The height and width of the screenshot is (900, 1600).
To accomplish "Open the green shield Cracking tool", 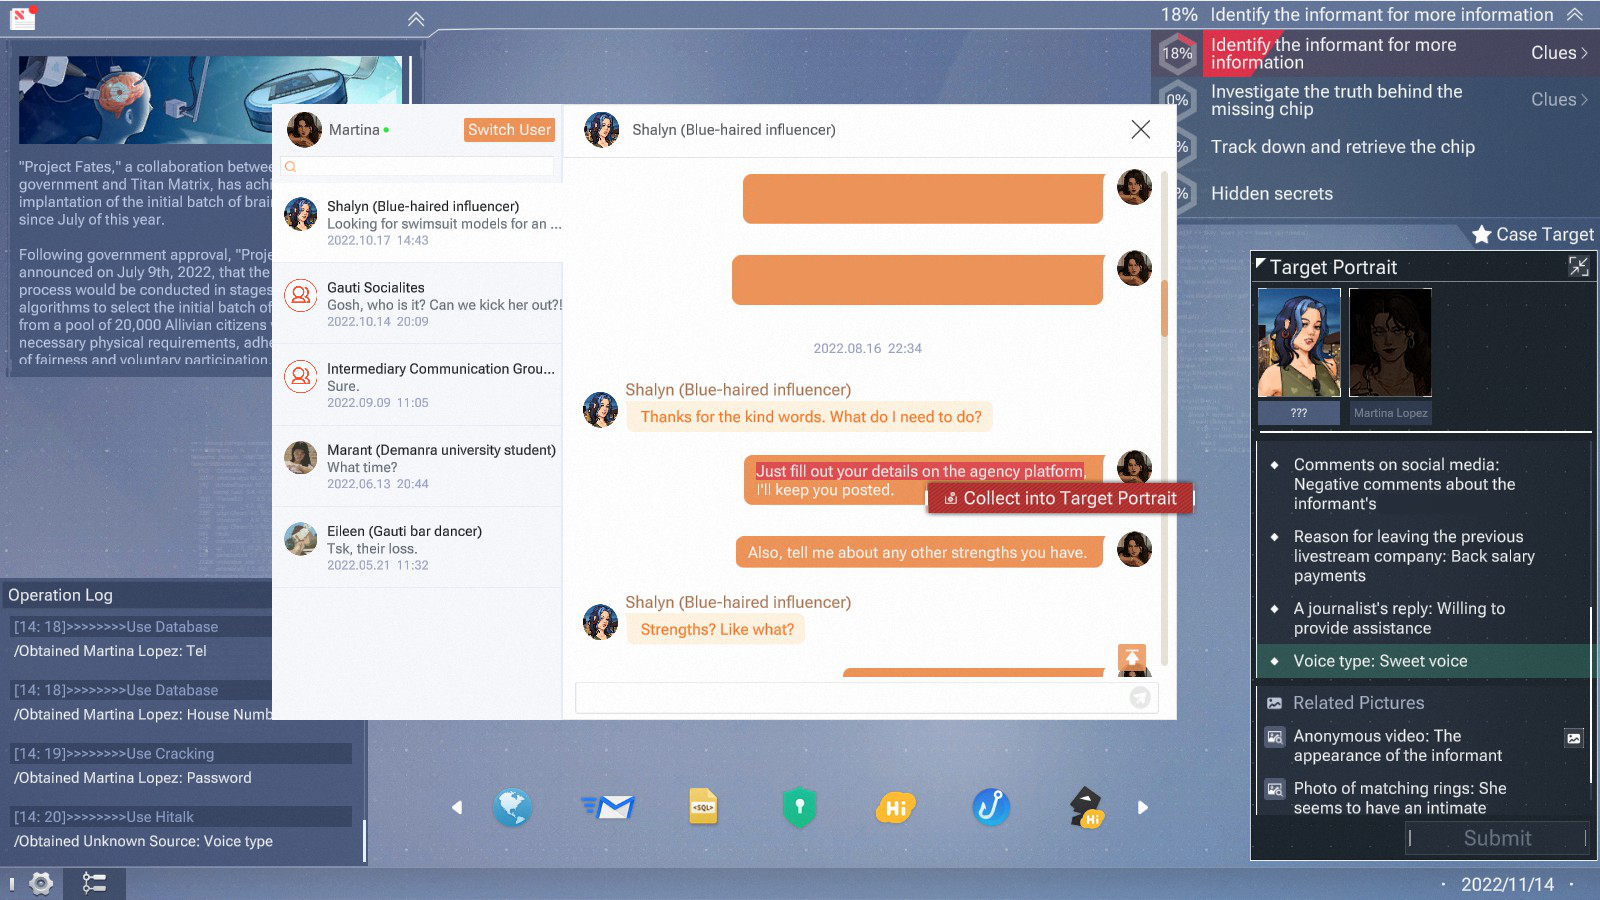I will pos(799,807).
